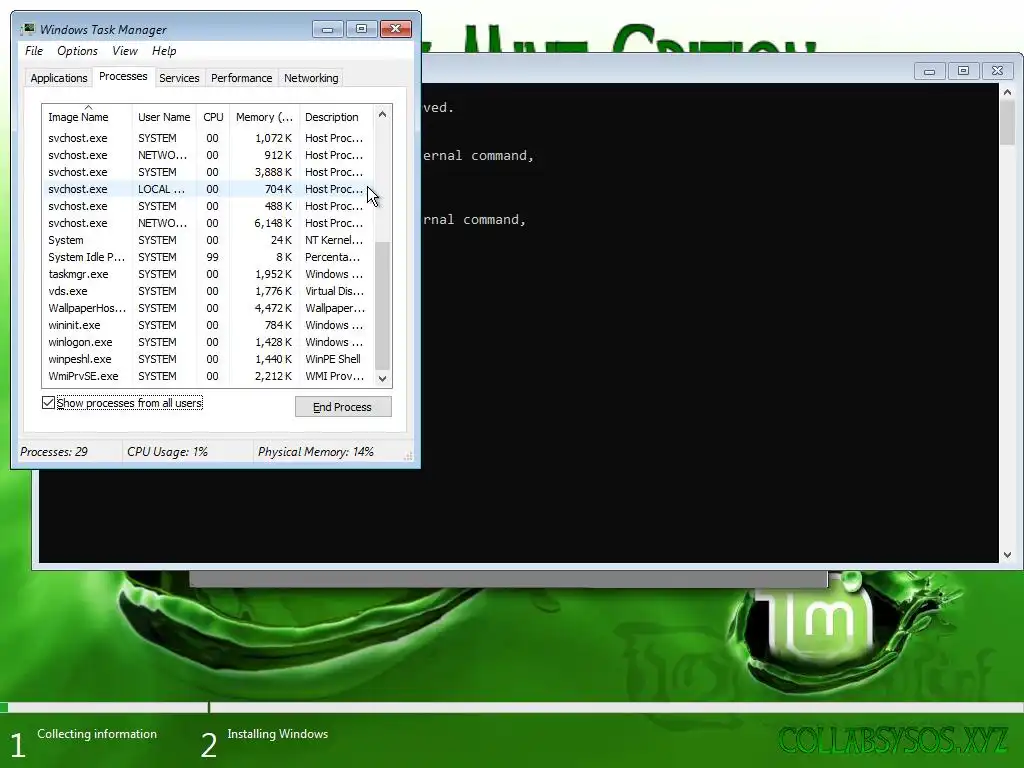Maximize the Task Manager window
This screenshot has width=1024, height=768.
pyautogui.click(x=361, y=29)
